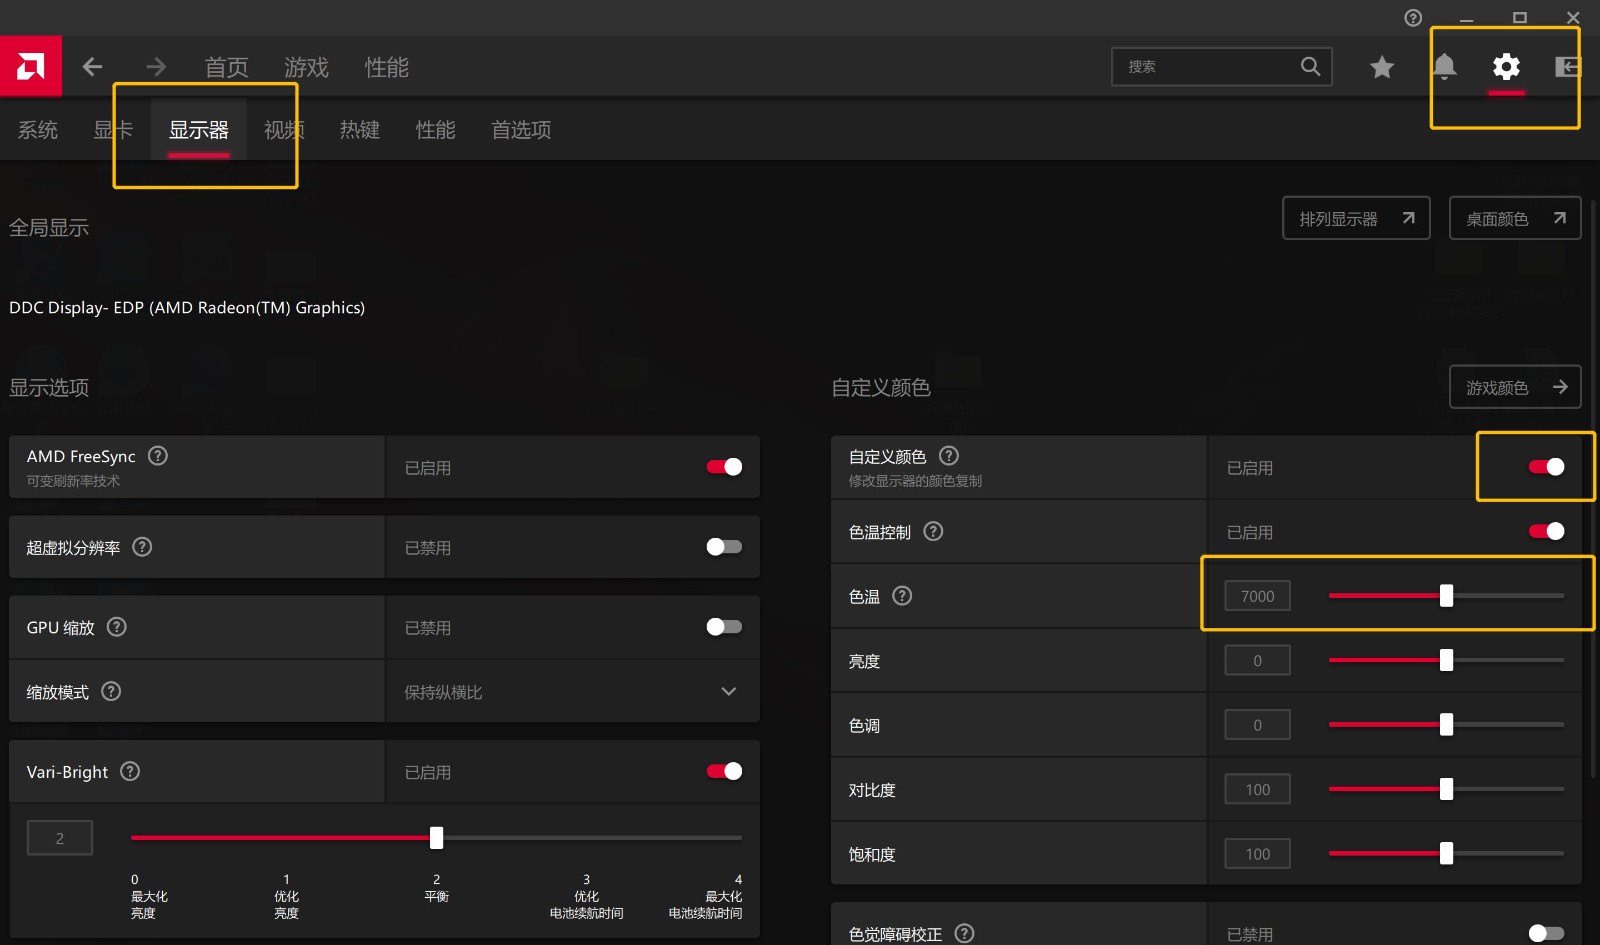1600x945 pixels.
Task: Show help for 色温控制
Action: [933, 531]
